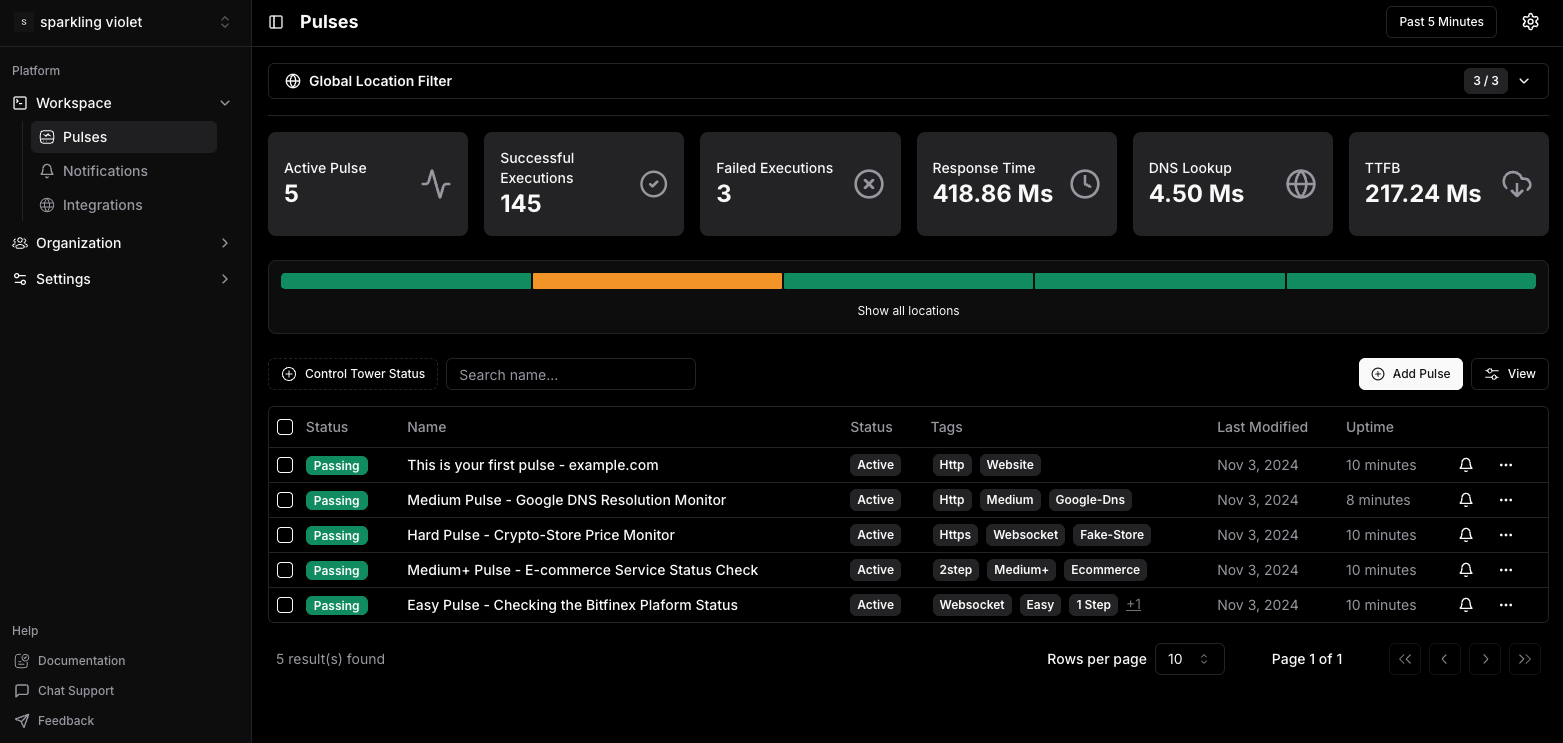This screenshot has width=1563, height=743.
Task: Click the Control Tower Status filter button
Action: pyautogui.click(x=353, y=374)
